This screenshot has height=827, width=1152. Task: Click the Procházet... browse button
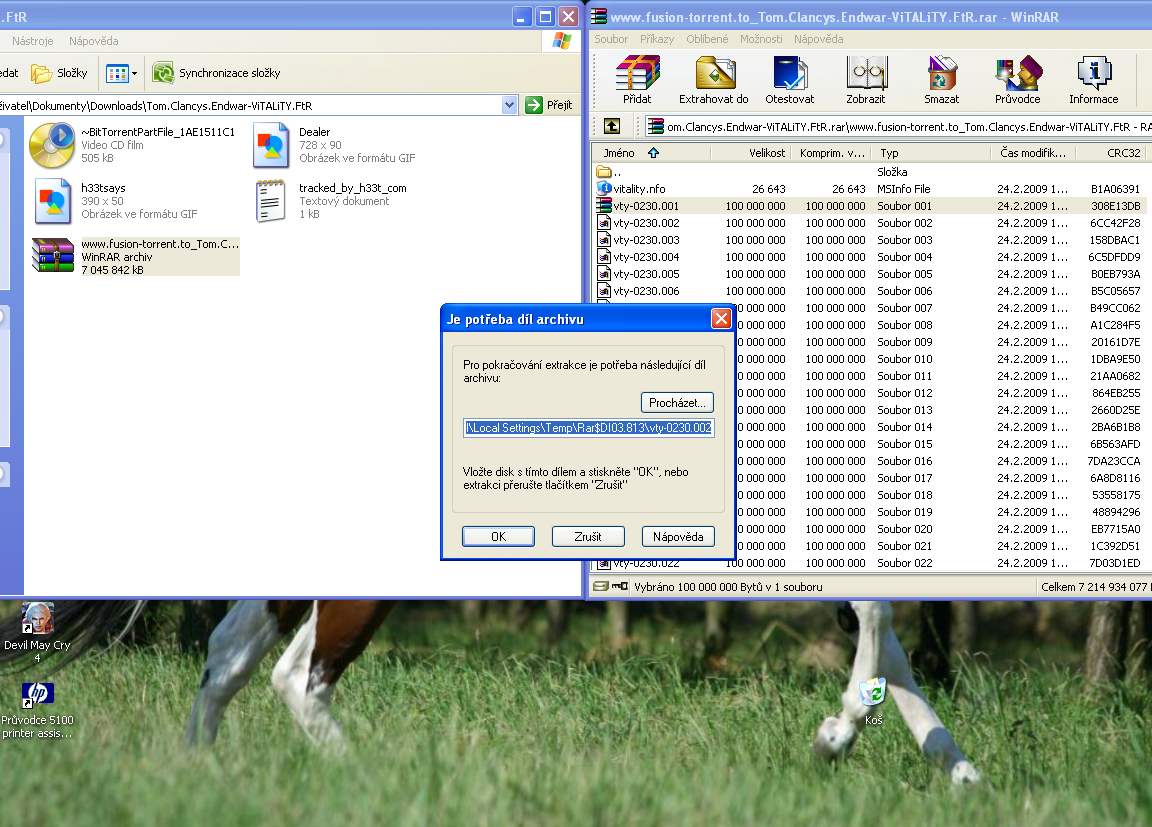coord(677,402)
